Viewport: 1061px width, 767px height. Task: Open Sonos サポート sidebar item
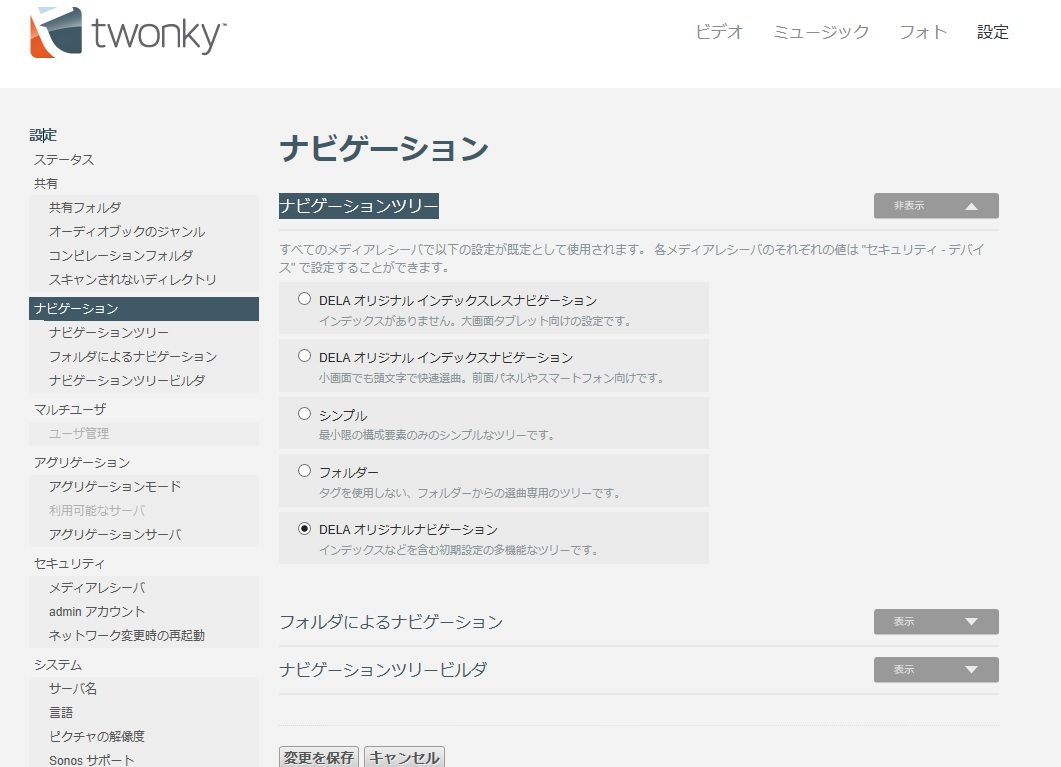click(91, 760)
